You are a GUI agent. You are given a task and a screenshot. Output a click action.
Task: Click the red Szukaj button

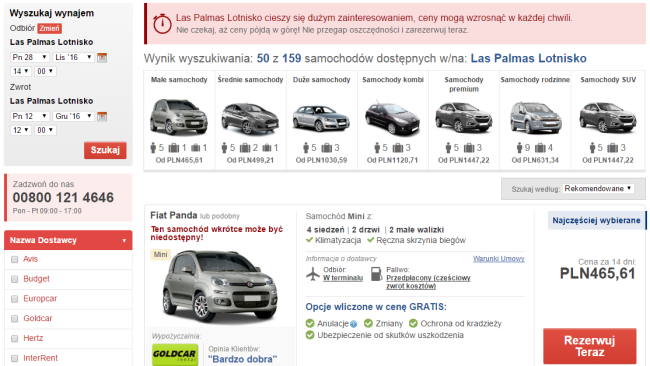click(x=105, y=150)
